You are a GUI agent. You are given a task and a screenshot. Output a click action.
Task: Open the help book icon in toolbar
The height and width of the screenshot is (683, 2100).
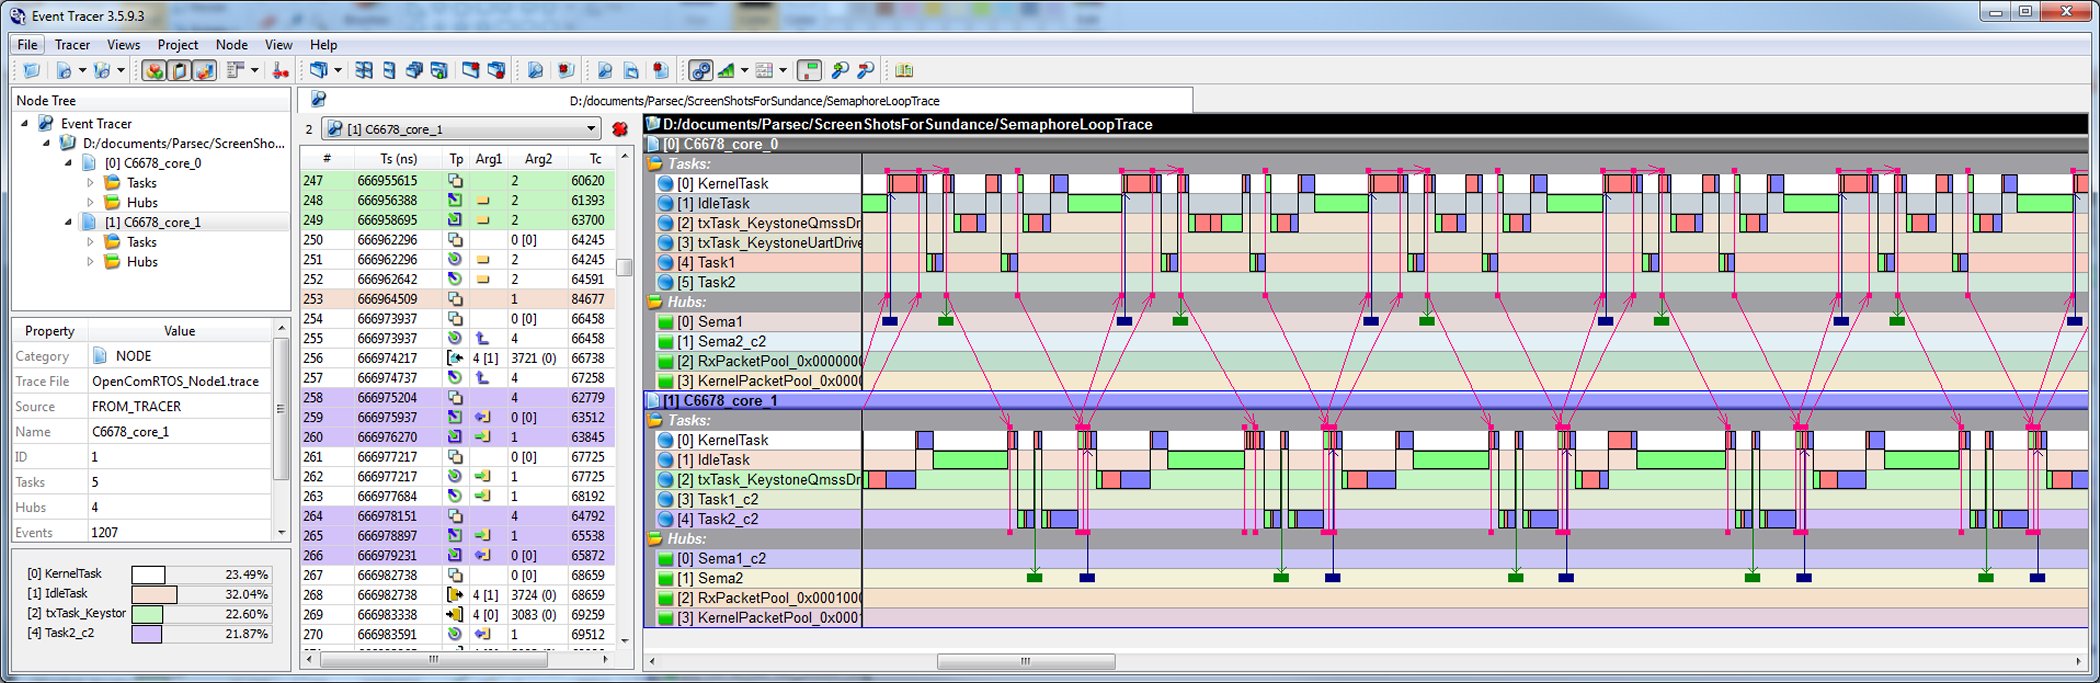pyautogui.click(x=904, y=70)
